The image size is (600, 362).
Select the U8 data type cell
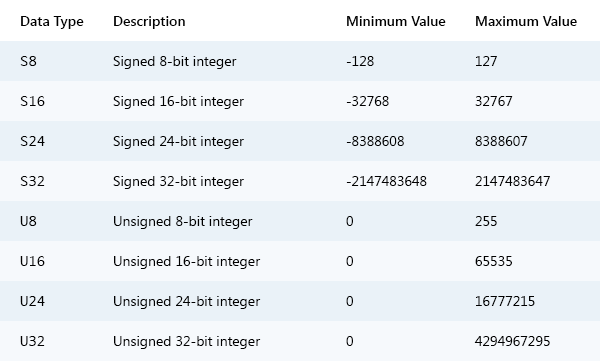(x=28, y=221)
